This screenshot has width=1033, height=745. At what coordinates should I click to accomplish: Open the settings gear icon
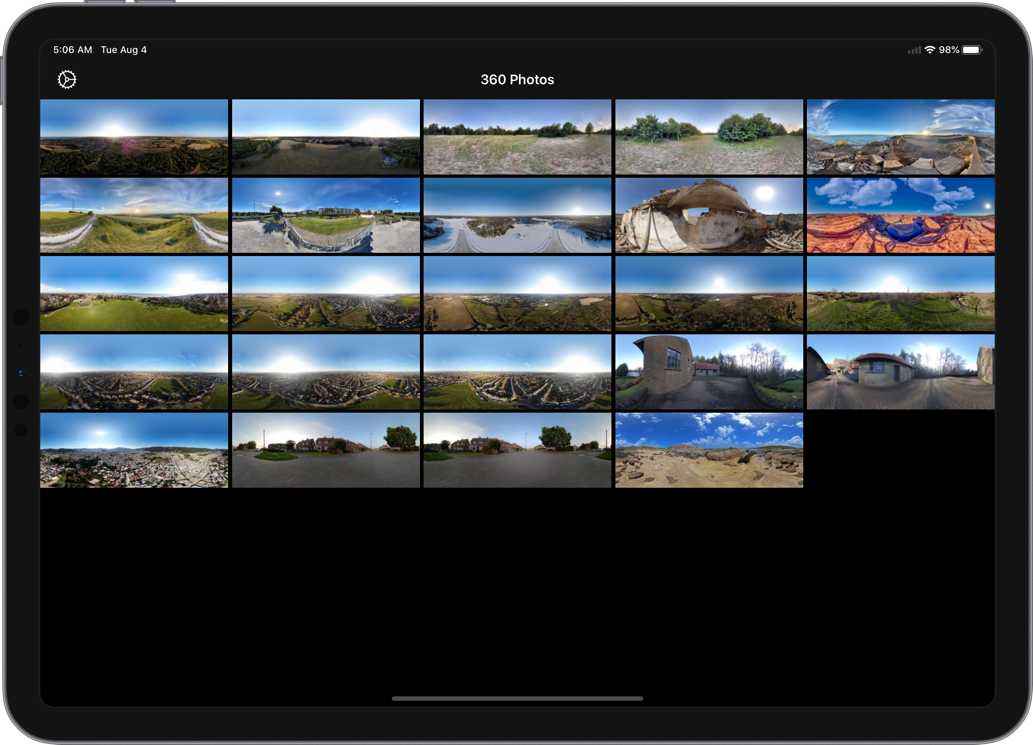point(67,80)
